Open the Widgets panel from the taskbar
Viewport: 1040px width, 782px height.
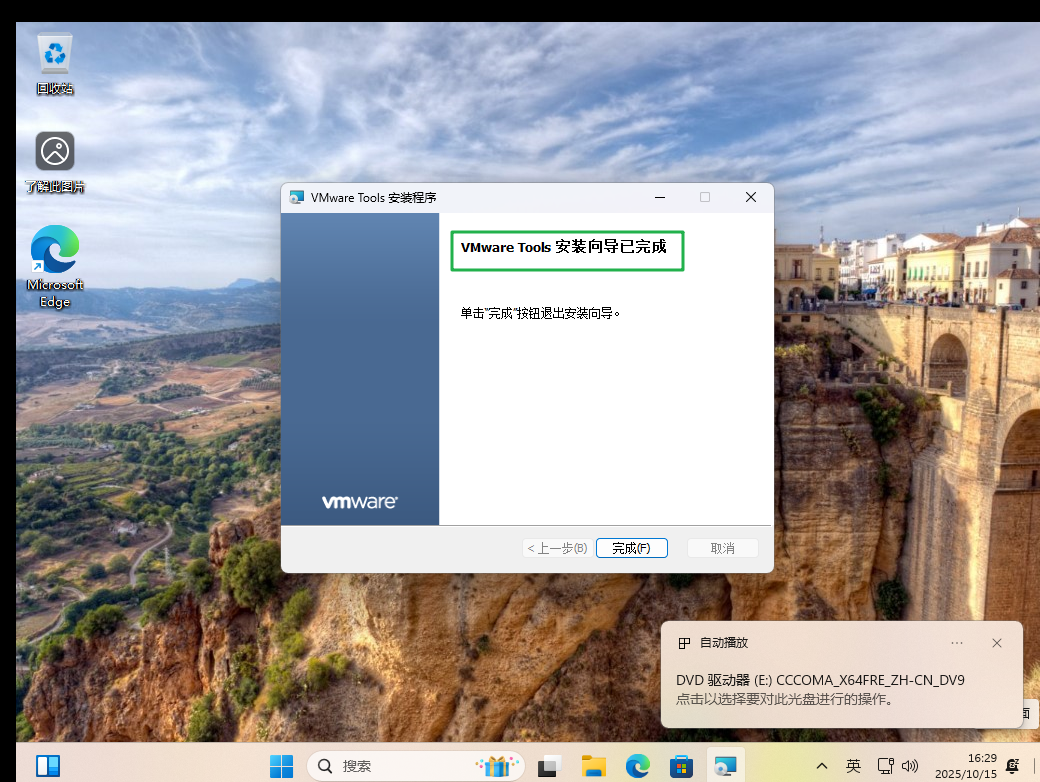tap(48, 766)
